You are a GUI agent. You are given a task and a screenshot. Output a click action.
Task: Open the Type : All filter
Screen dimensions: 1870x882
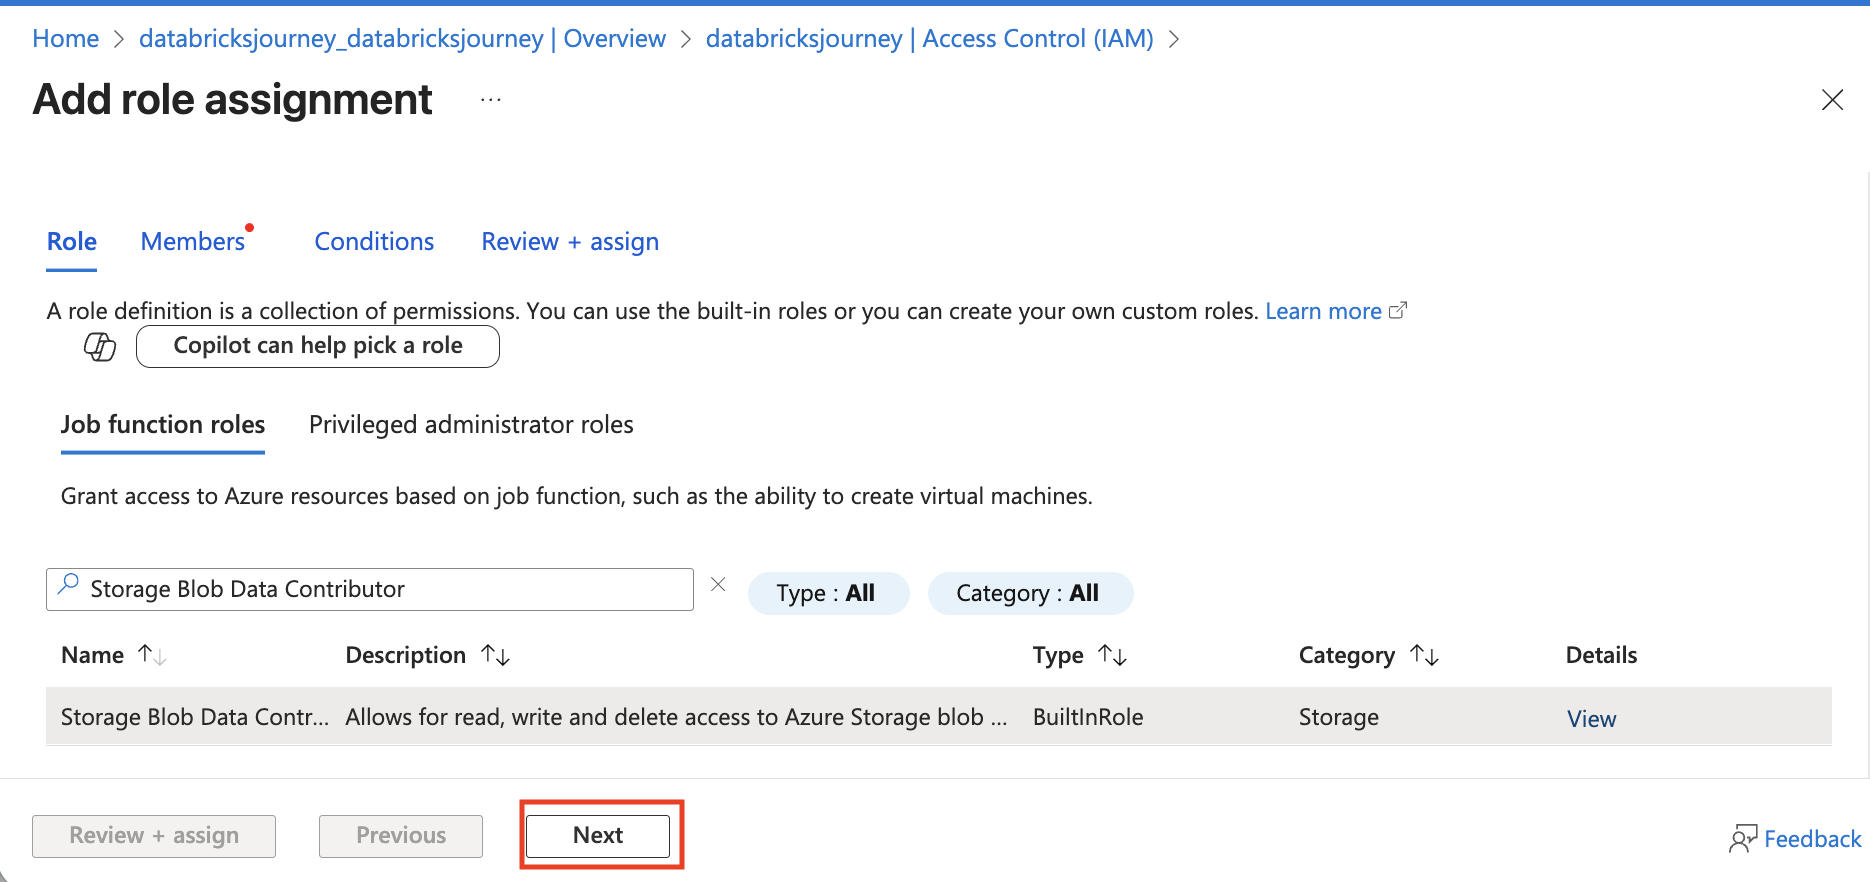pyautogui.click(x=827, y=593)
